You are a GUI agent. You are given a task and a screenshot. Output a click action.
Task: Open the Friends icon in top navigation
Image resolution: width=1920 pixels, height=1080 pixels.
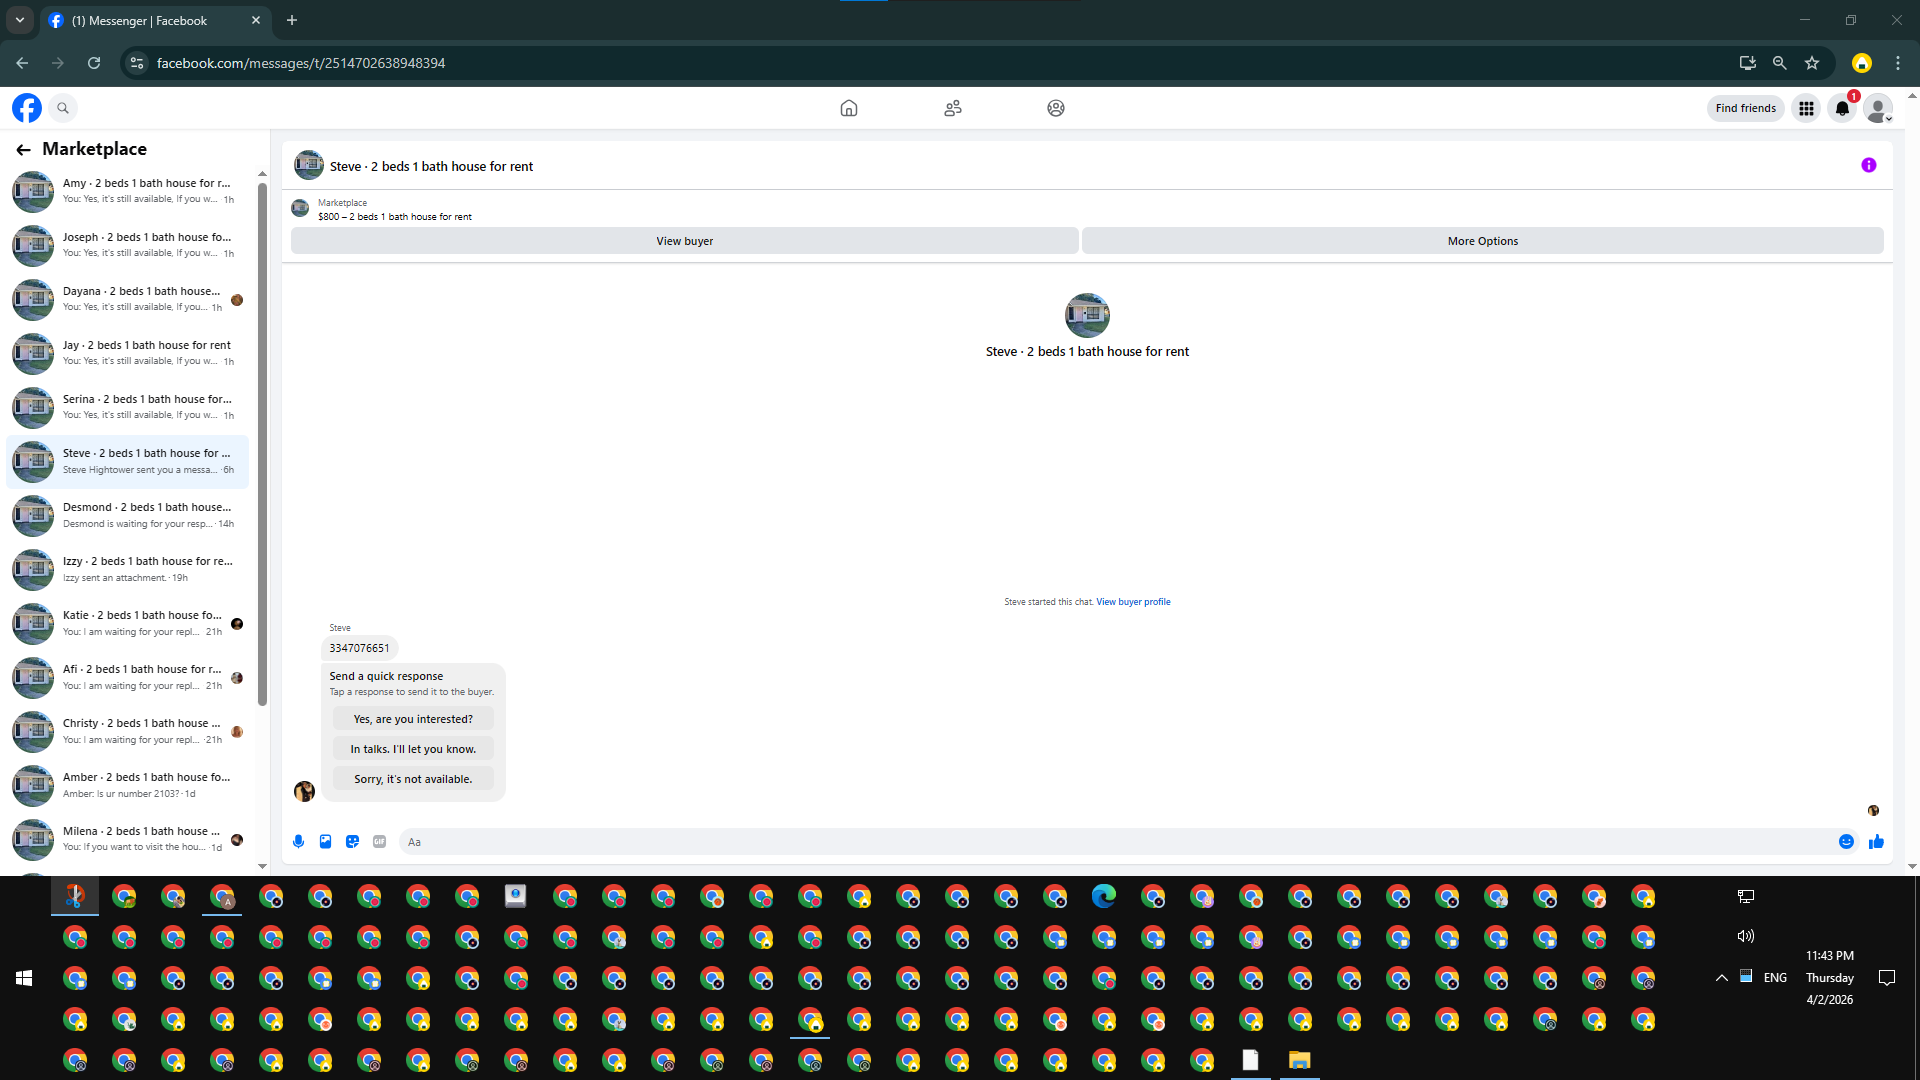point(953,108)
